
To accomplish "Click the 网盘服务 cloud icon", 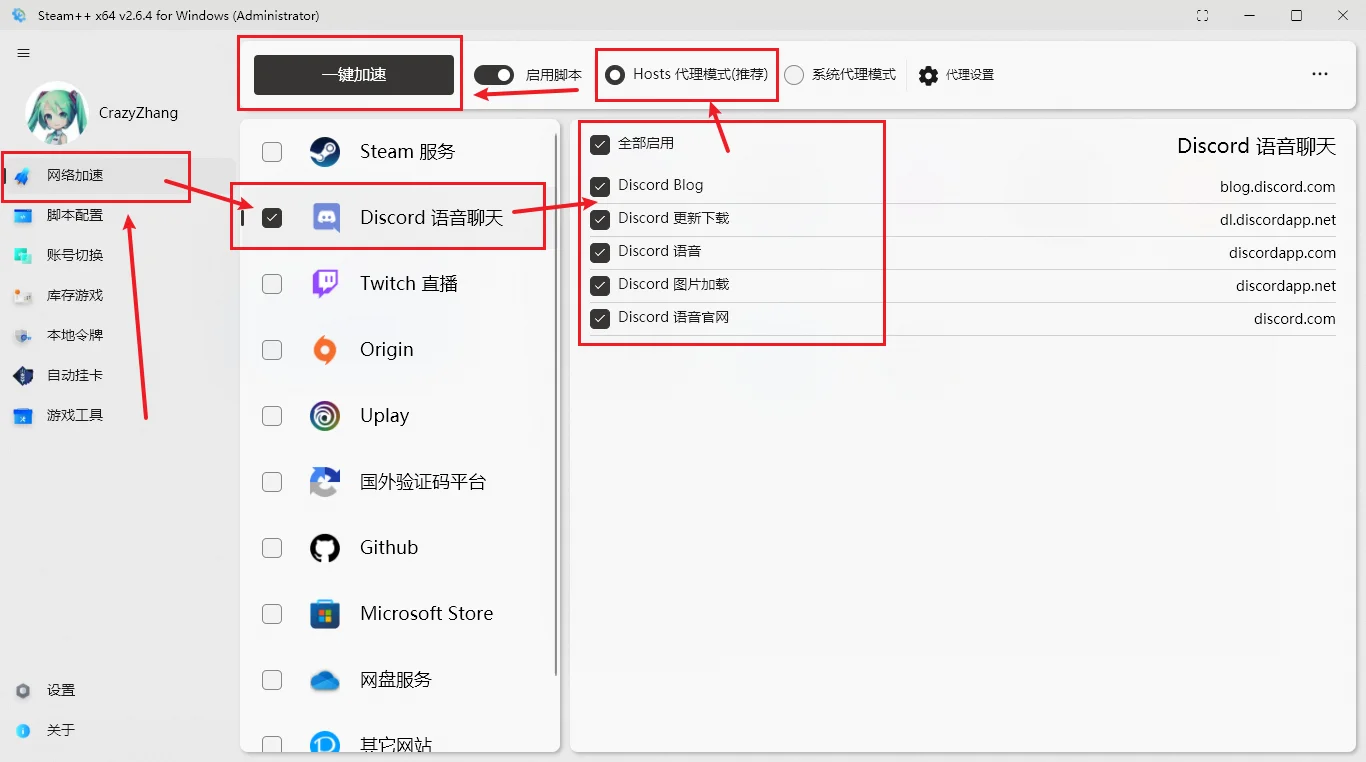I will pos(325,680).
